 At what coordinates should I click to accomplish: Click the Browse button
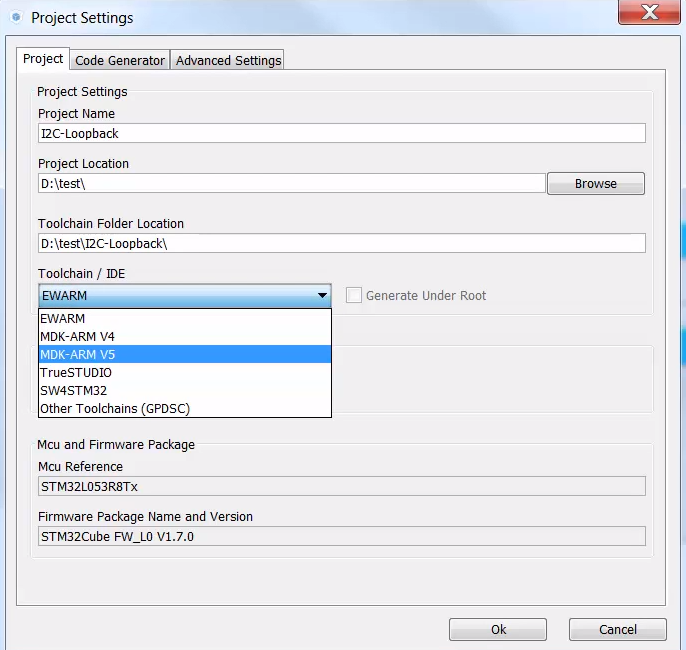[595, 183]
